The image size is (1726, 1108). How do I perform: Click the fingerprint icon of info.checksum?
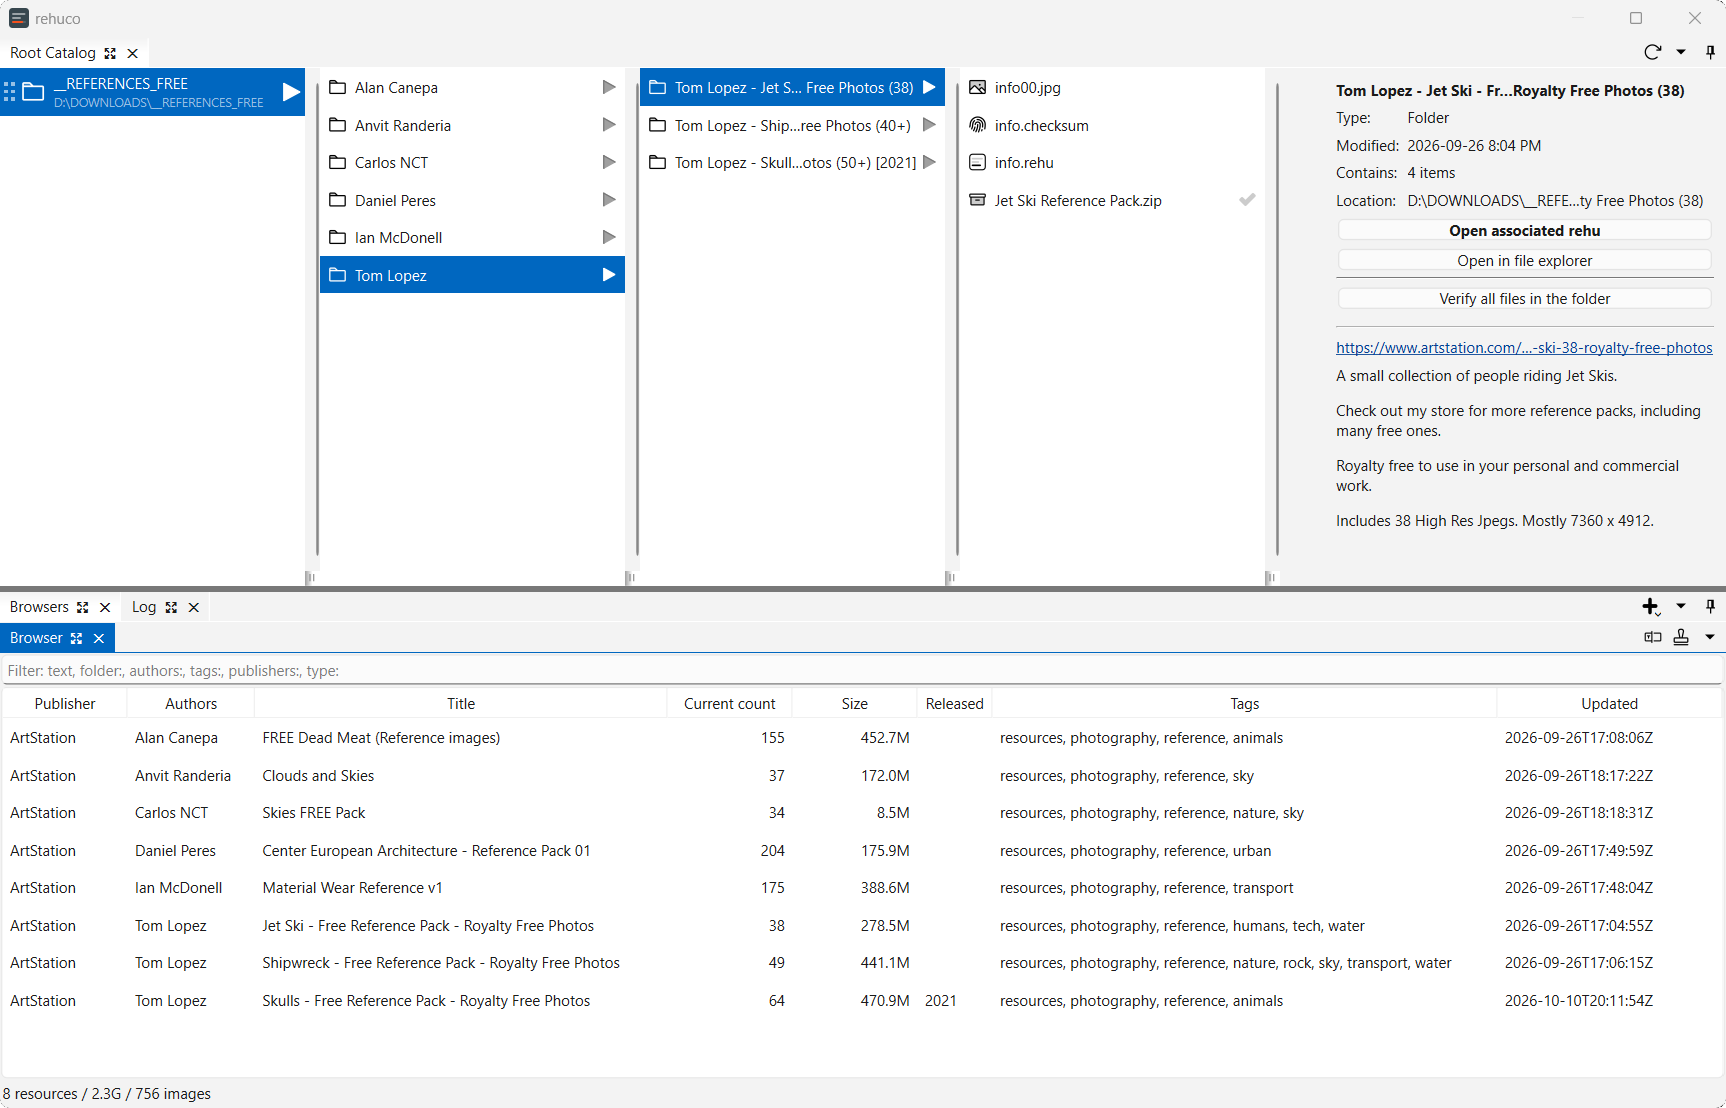coord(978,125)
